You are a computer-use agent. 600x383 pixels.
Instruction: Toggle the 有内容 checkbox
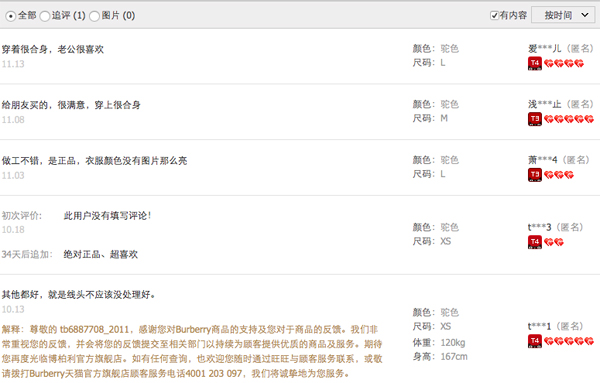[494, 16]
